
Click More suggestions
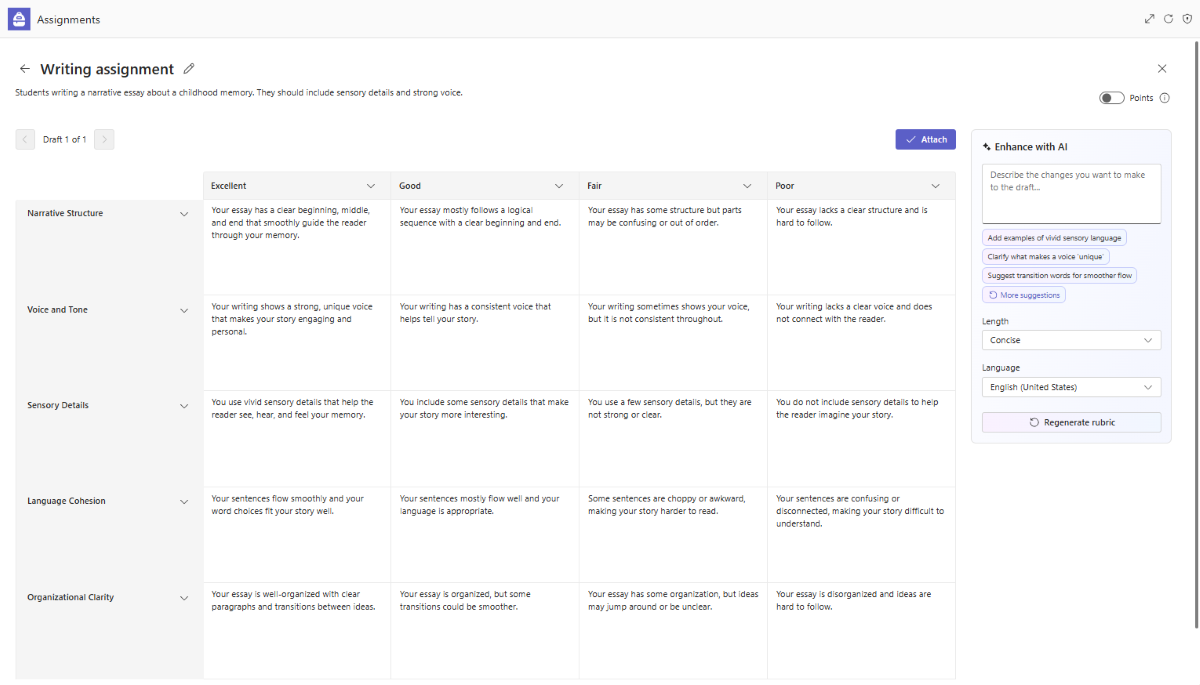tap(1024, 295)
